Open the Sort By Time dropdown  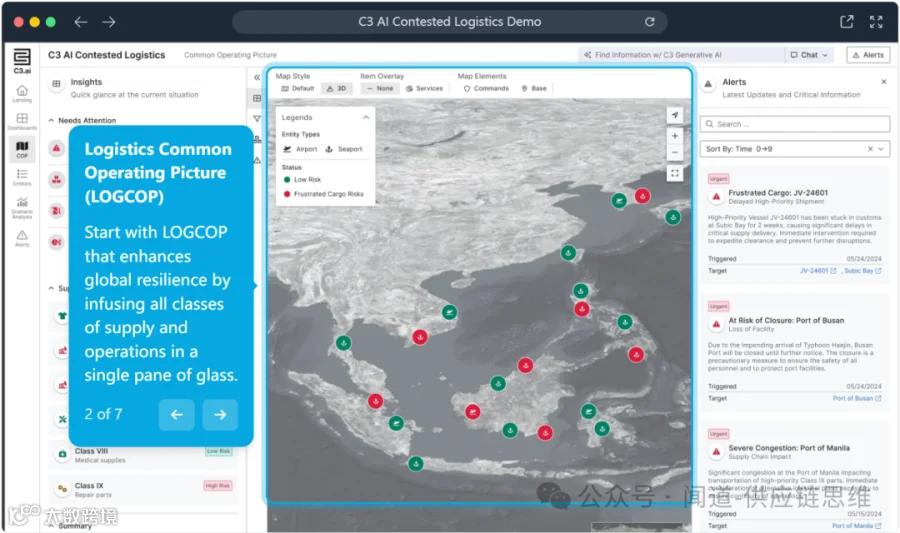coord(795,149)
